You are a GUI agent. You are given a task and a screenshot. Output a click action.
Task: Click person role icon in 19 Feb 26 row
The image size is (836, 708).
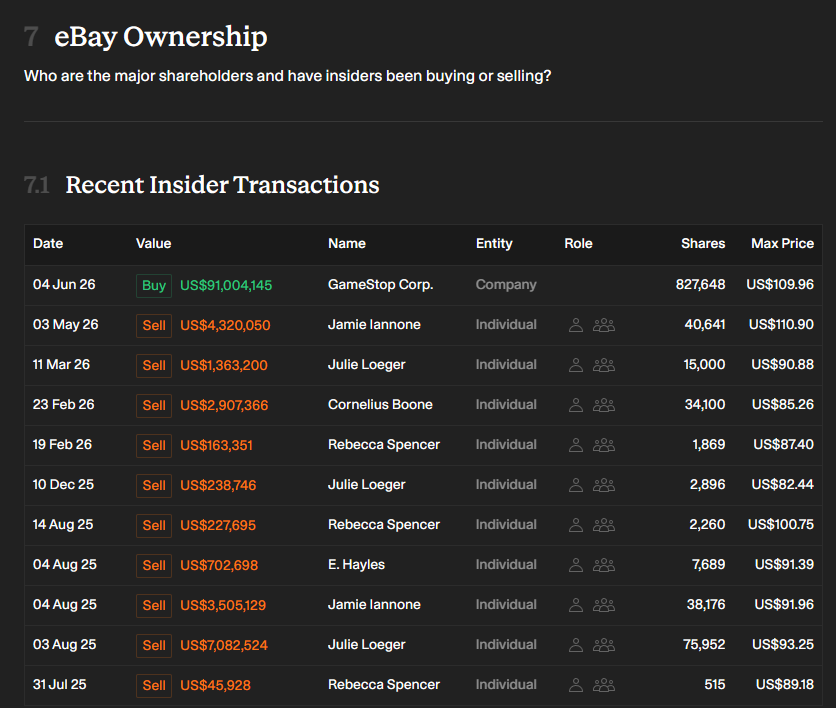(x=576, y=445)
